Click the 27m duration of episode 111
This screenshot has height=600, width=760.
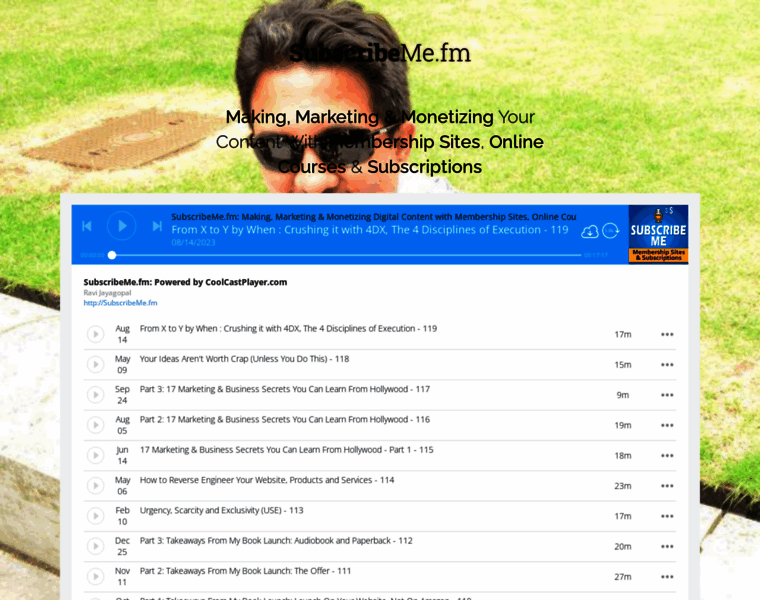tap(623, 577)
